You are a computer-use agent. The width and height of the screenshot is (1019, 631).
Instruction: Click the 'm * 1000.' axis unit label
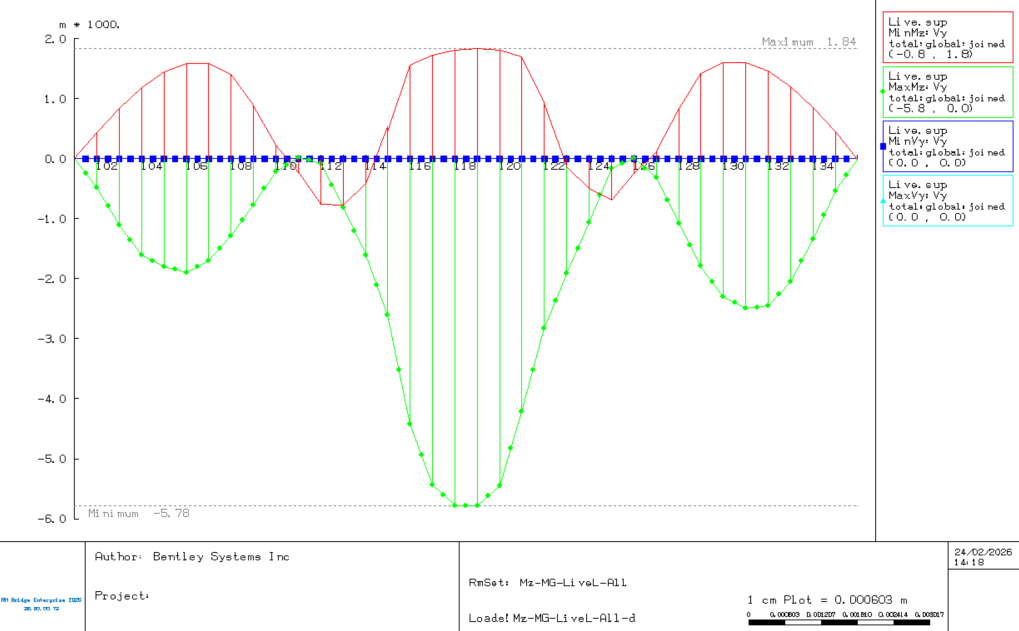90,25
